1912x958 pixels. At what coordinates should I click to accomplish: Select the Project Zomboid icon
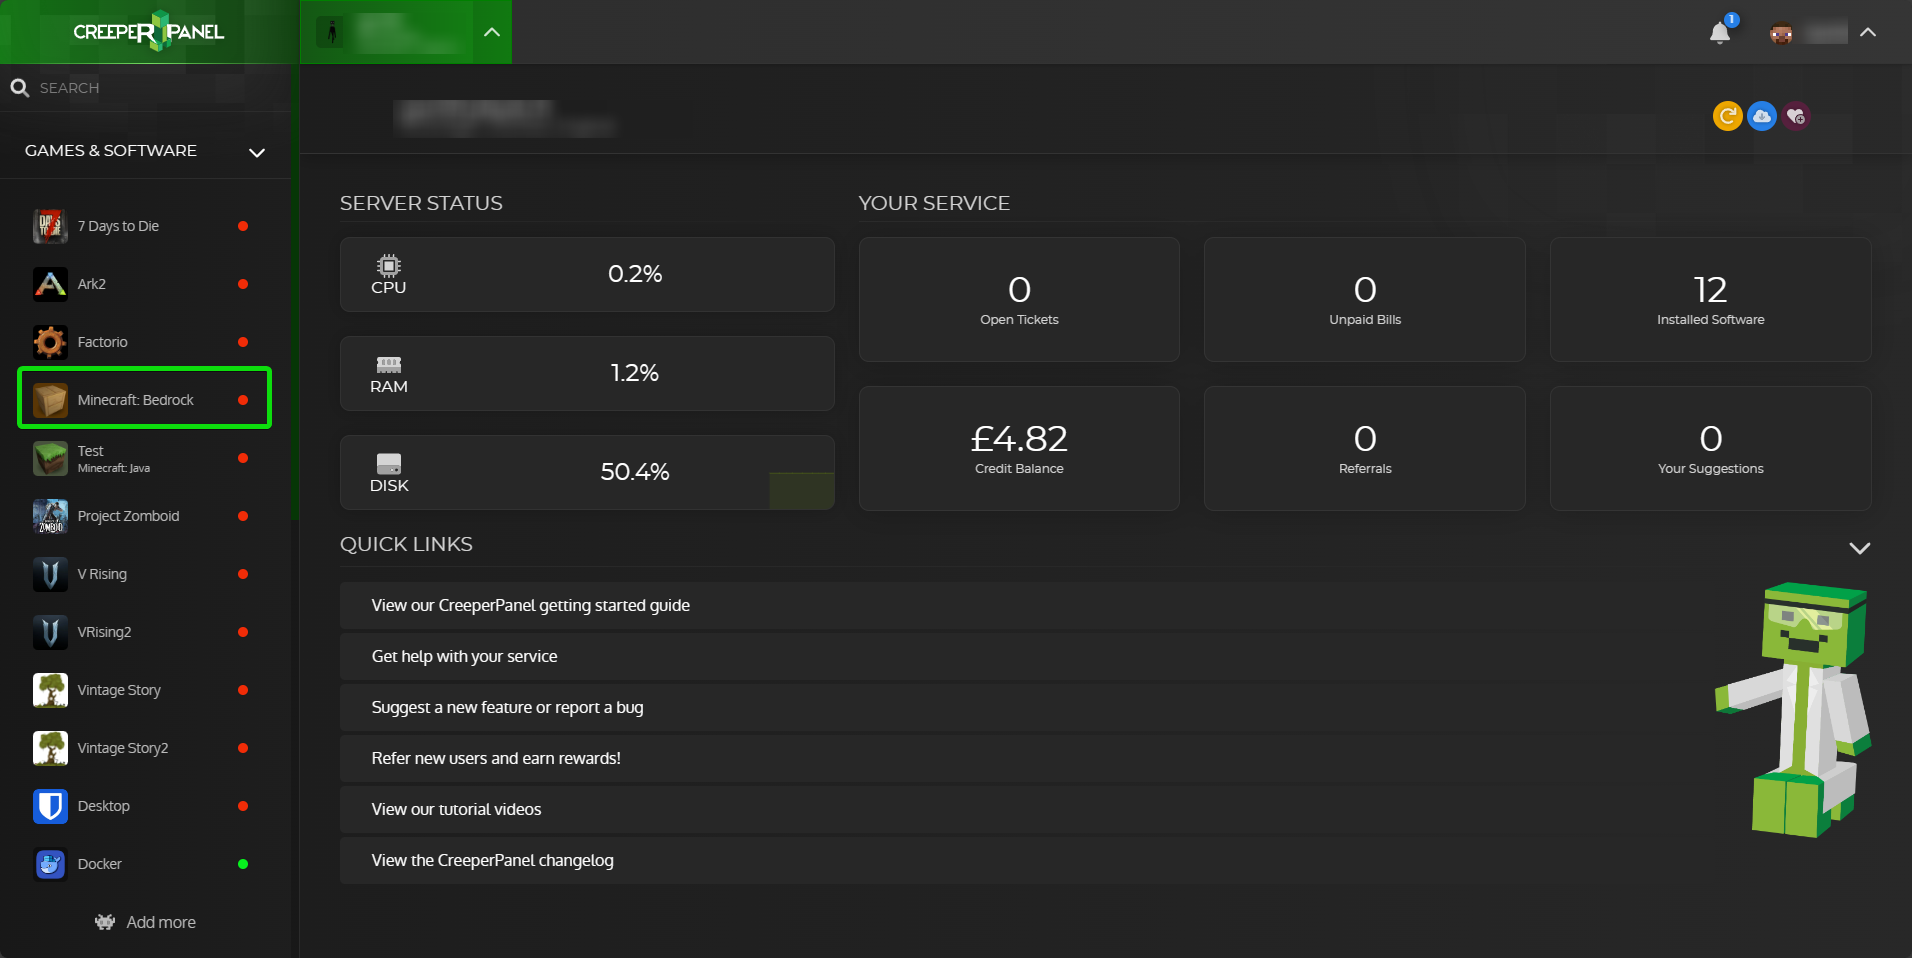point(50,516)
